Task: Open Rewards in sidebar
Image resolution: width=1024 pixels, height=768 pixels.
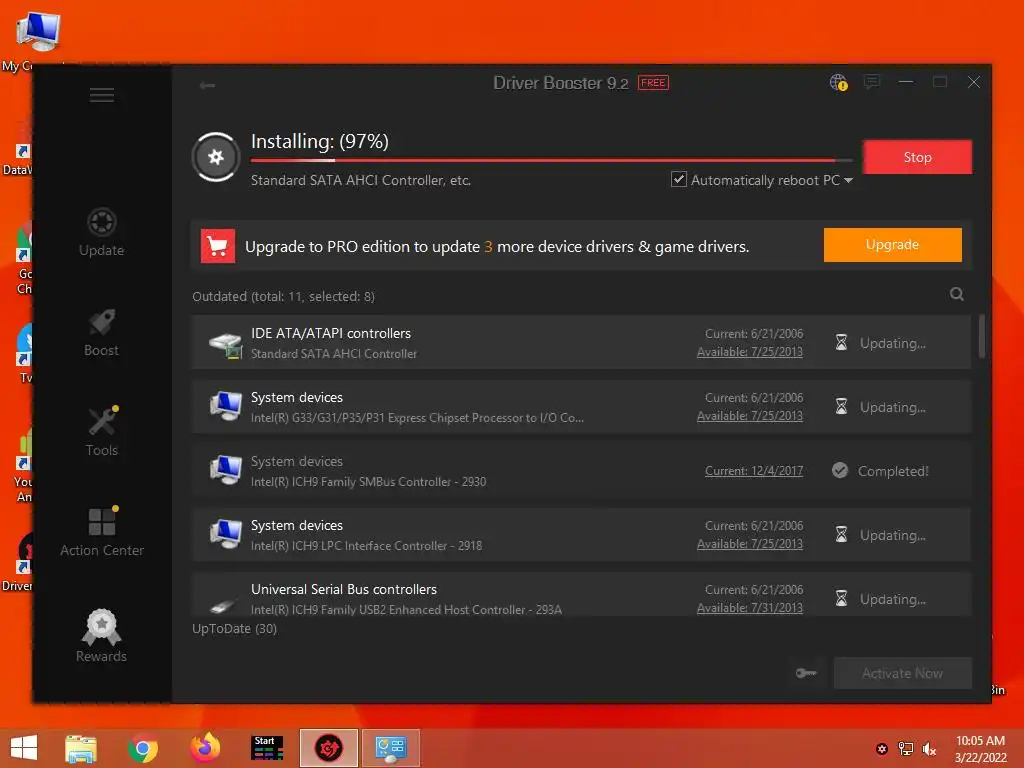Action: coord(101,636)
